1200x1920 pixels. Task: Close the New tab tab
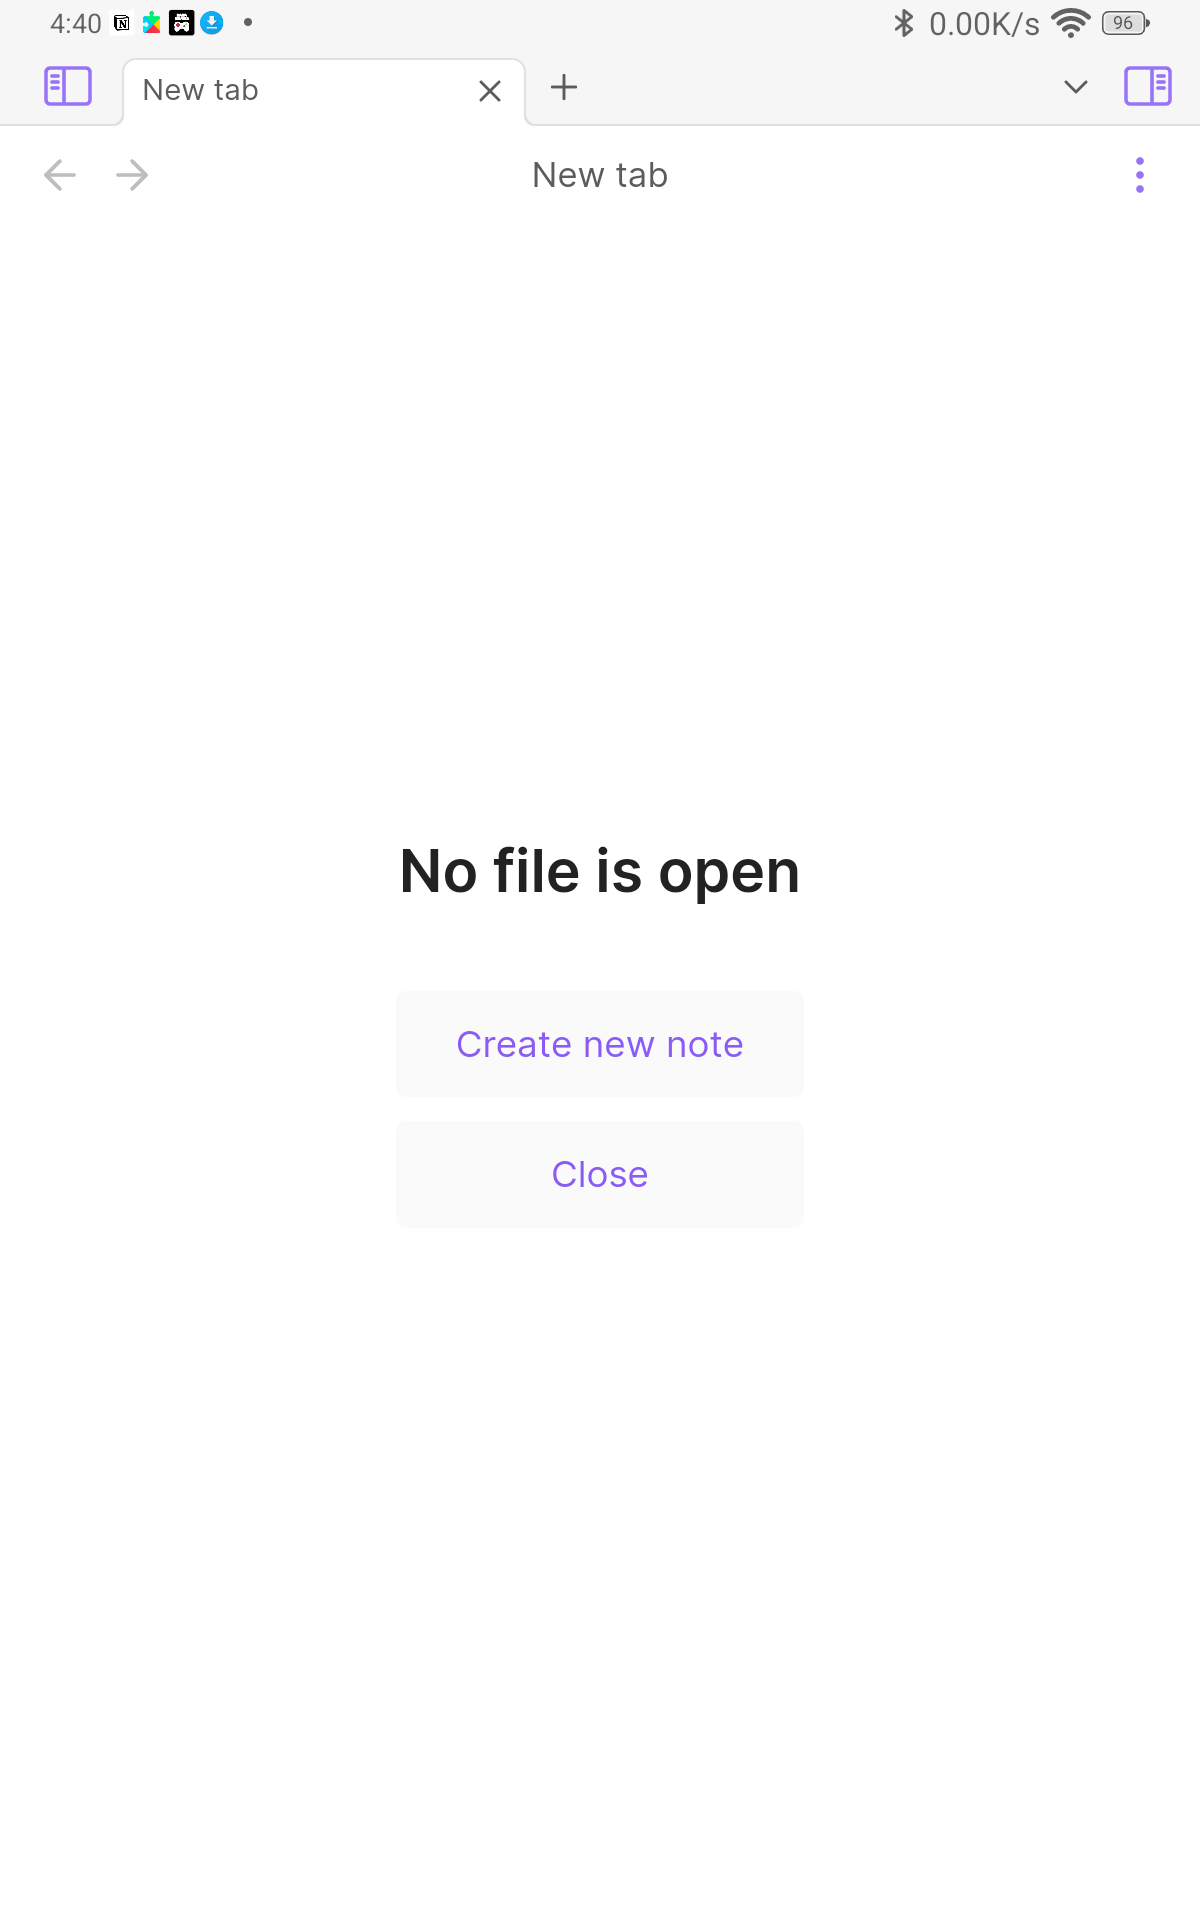click(x=490, y=92)
